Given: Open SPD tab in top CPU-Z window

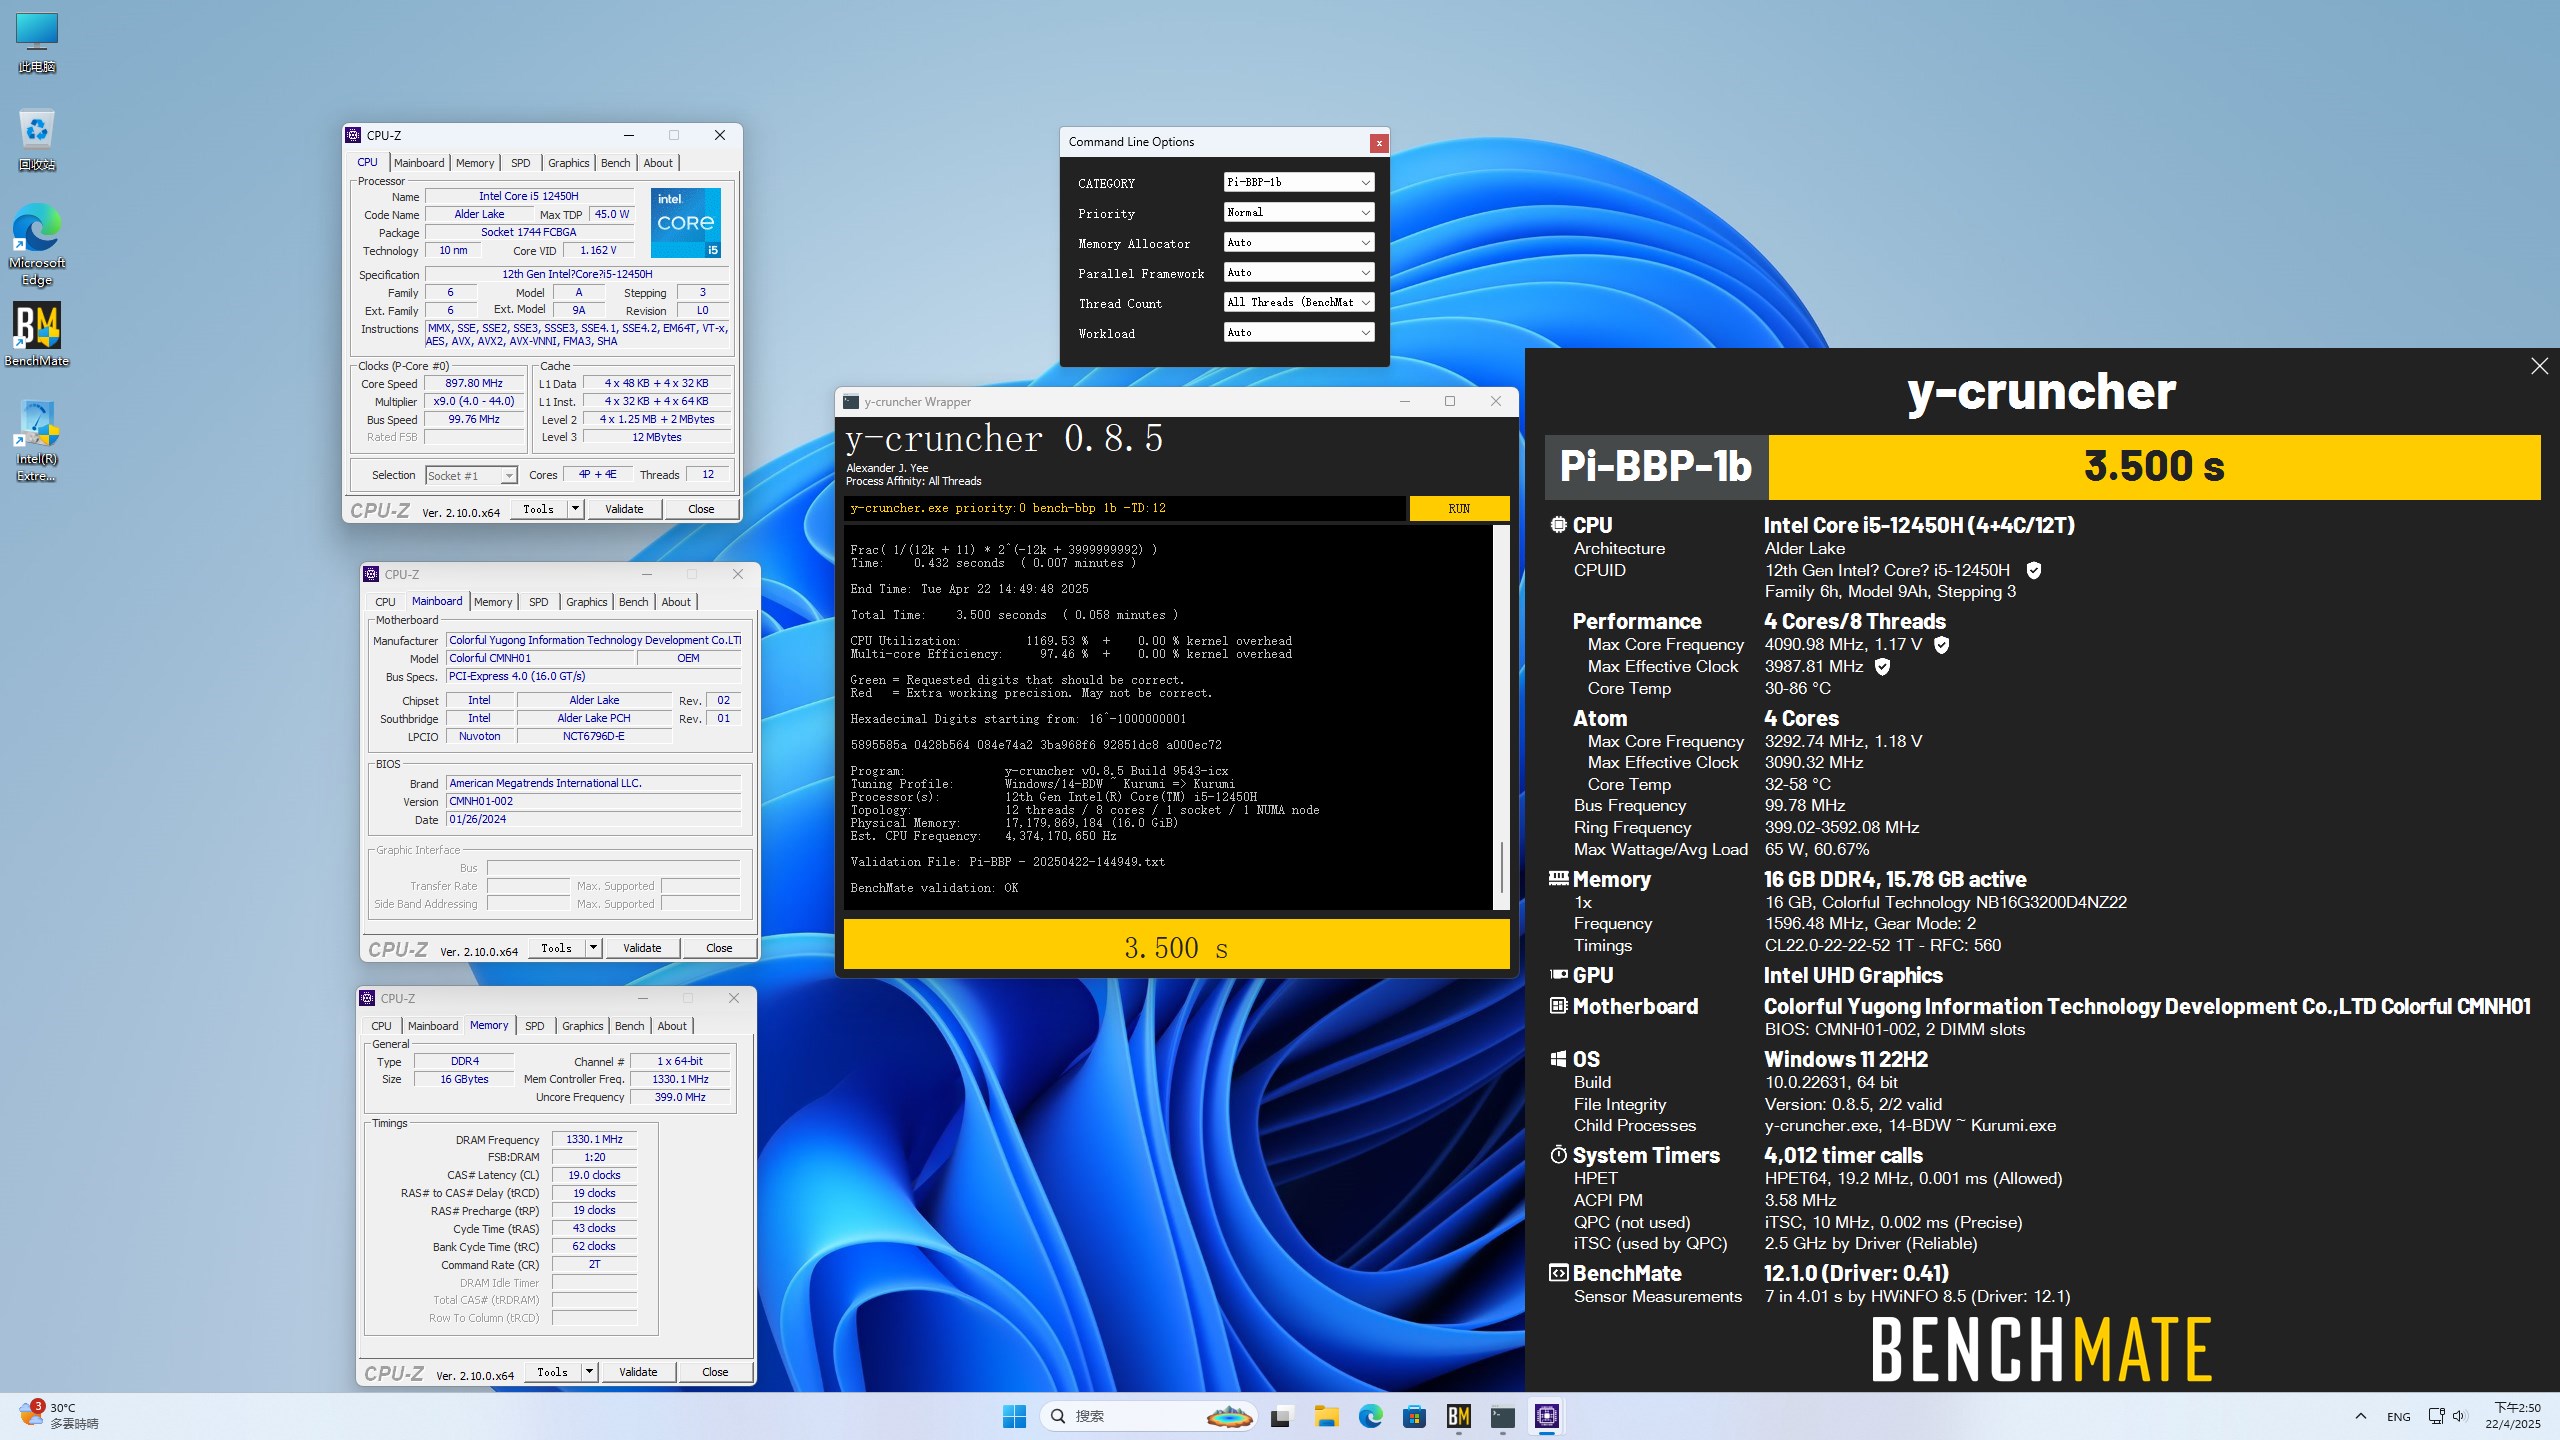Looking at the screenshot, I should pos(521,163).
